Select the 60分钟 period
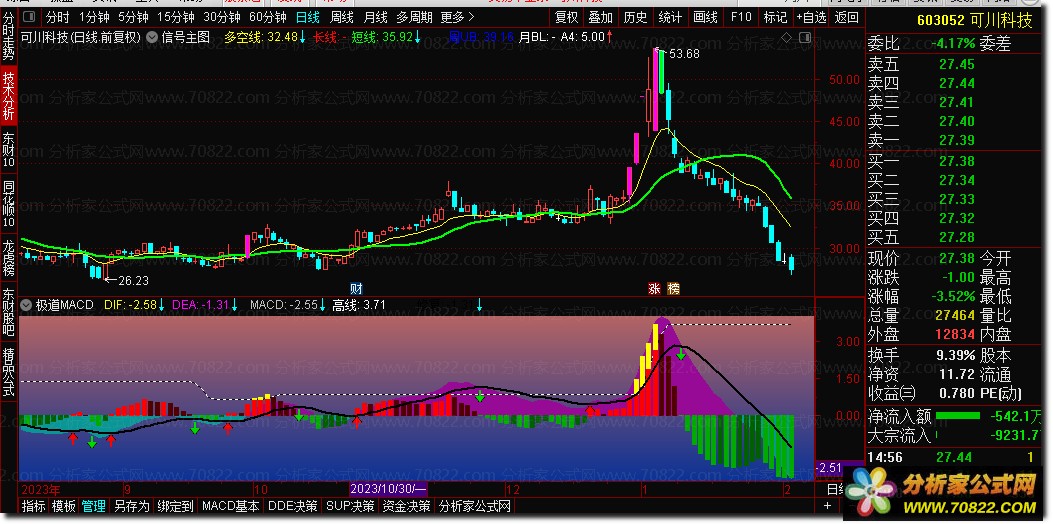Image resolution: width=1053 pixels, height=524 pixels. [267, 17]
